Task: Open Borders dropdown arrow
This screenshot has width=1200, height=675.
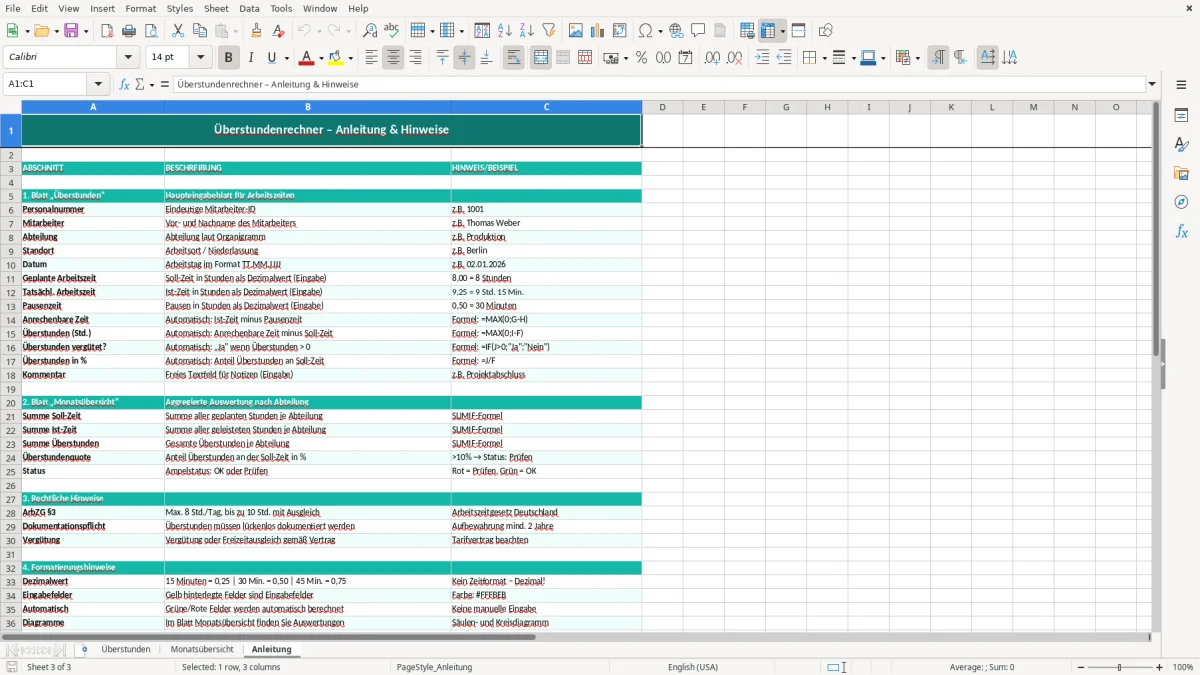Action: click(823, 58)
